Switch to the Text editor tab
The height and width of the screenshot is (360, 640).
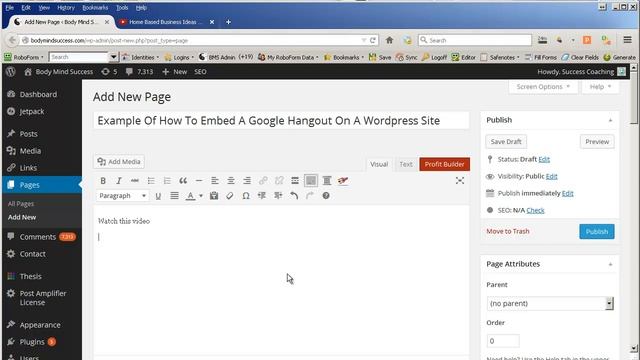(x=406, y=164)
